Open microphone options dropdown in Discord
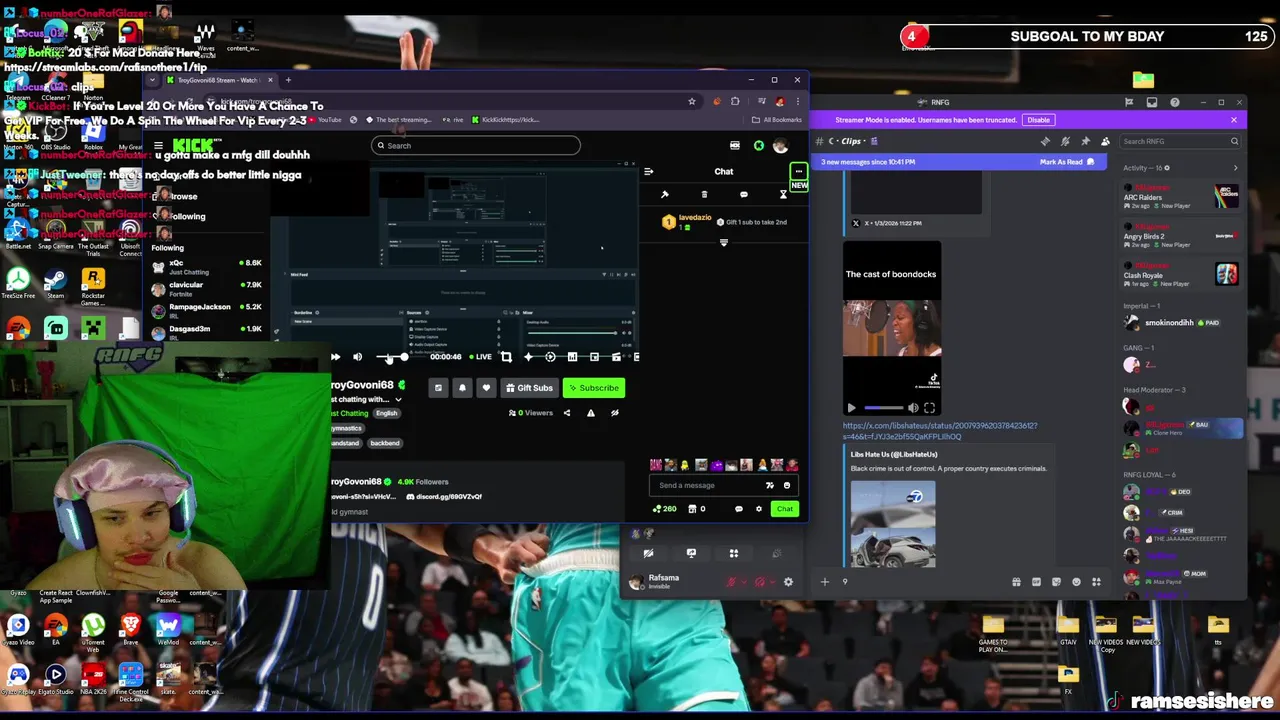1280x720 pixels. tap(743, 582)
